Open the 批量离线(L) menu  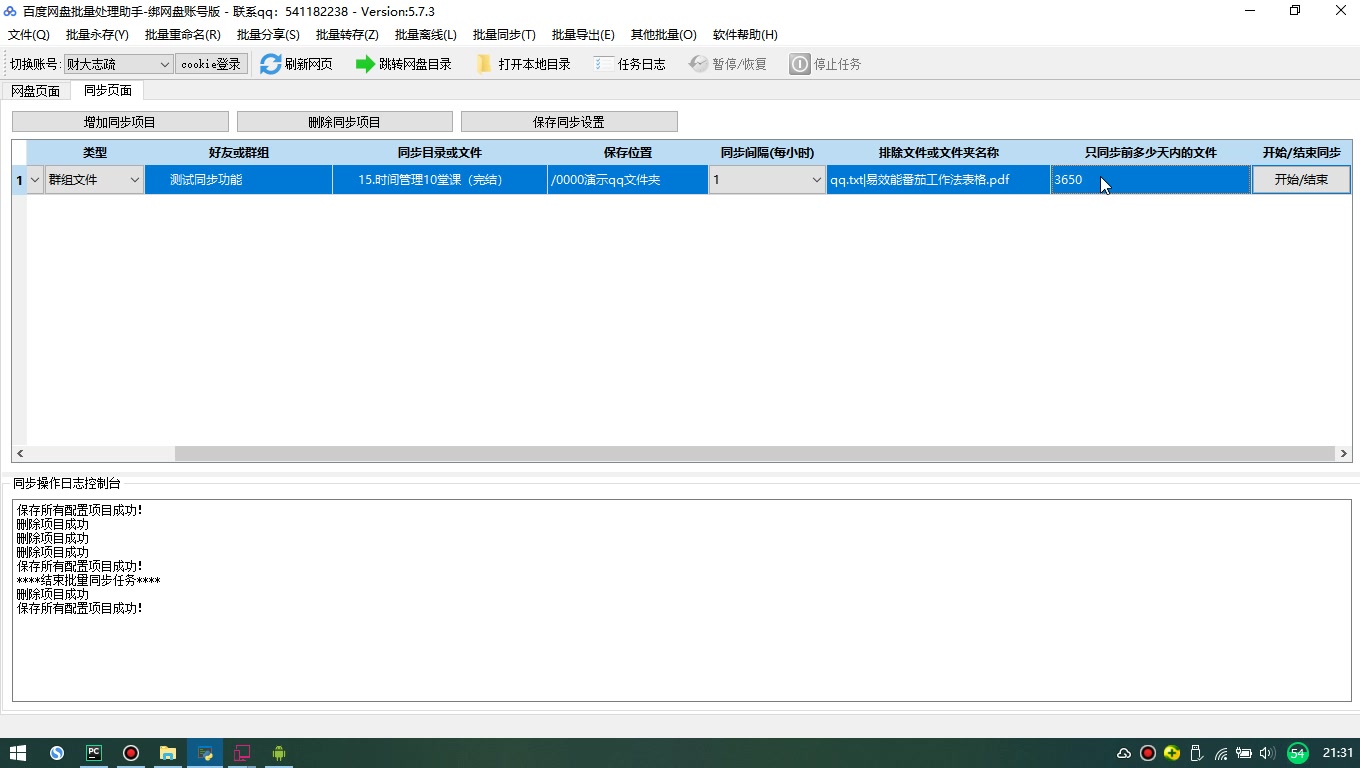426,35
